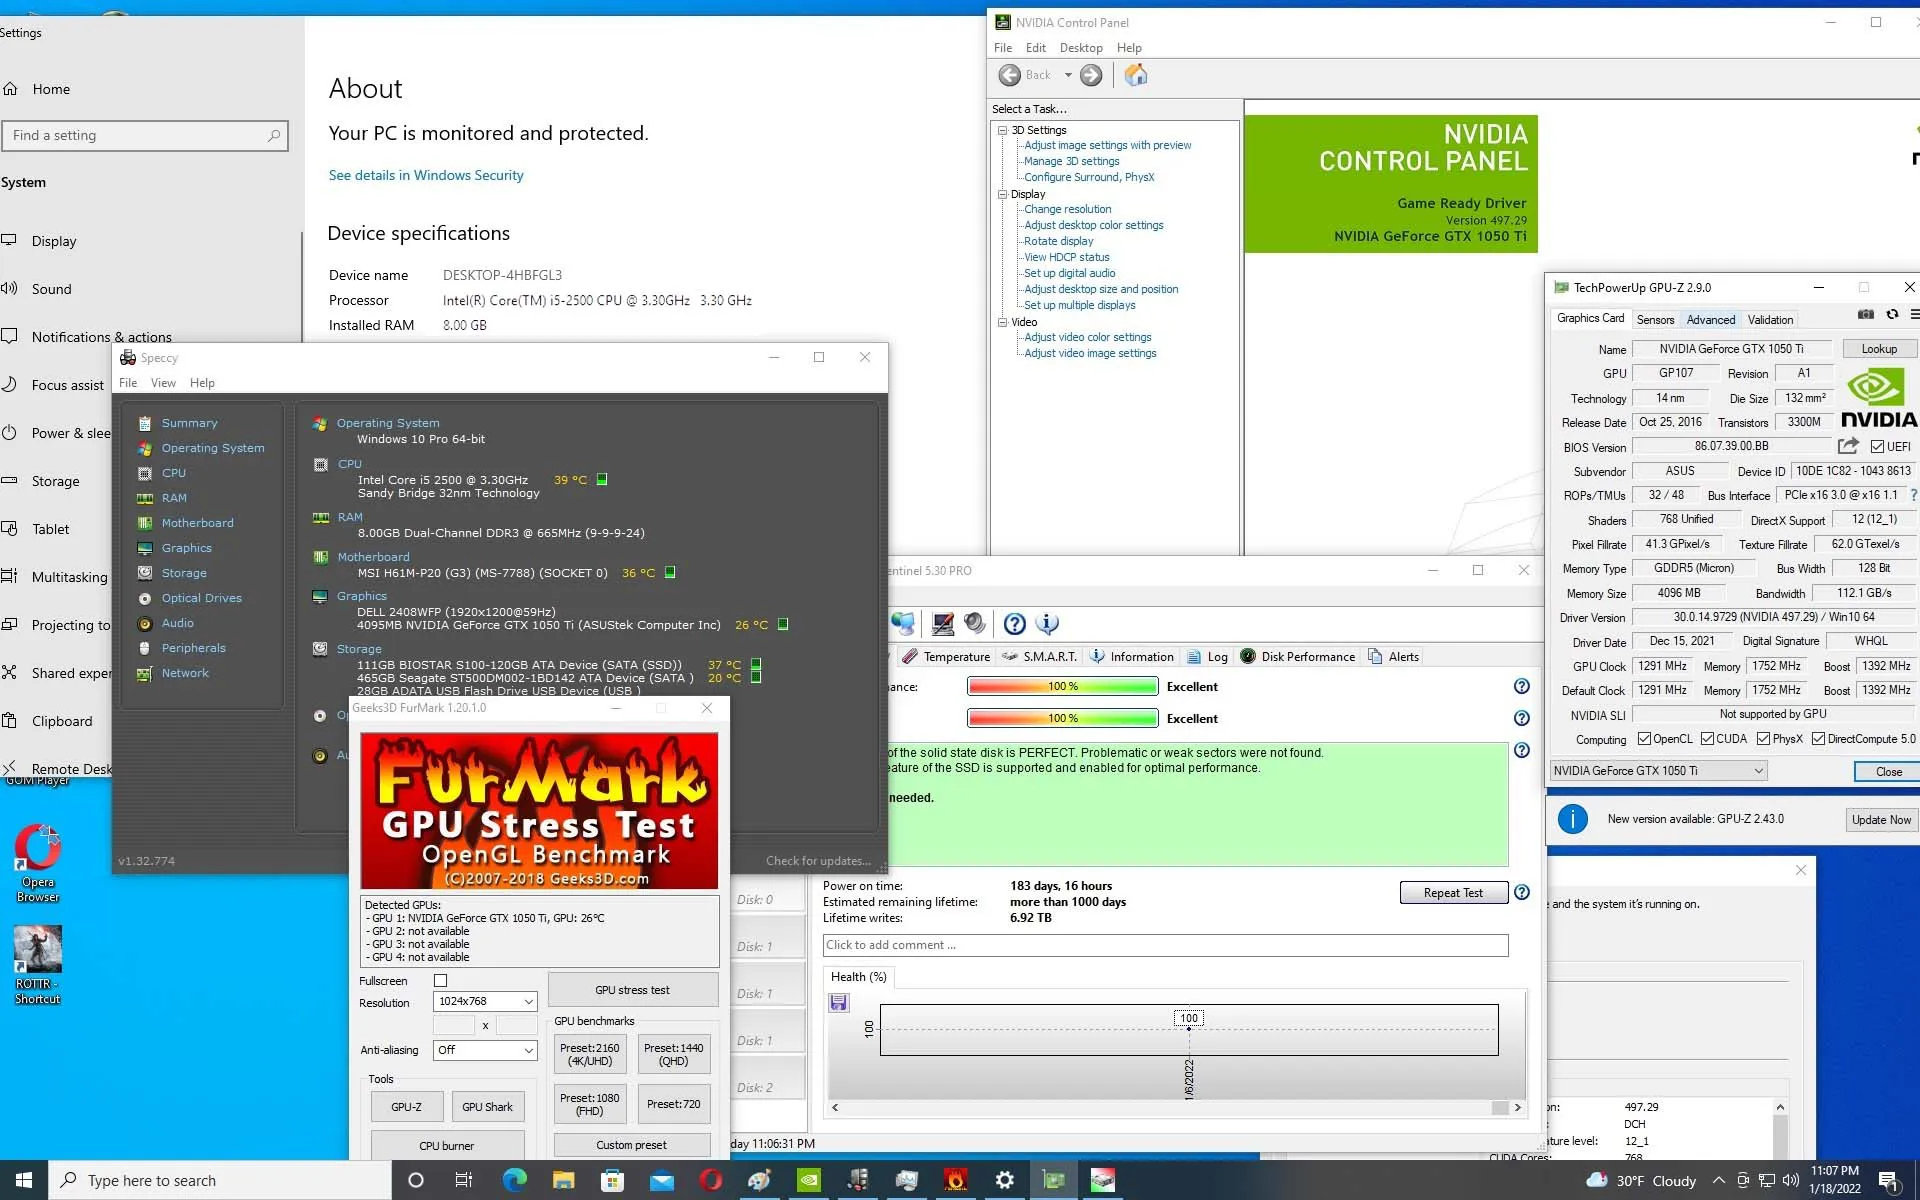Toggle CUDA checkbox in GPU-Z
This screenshot has width=1920, height=1200.
(1707, 739)
